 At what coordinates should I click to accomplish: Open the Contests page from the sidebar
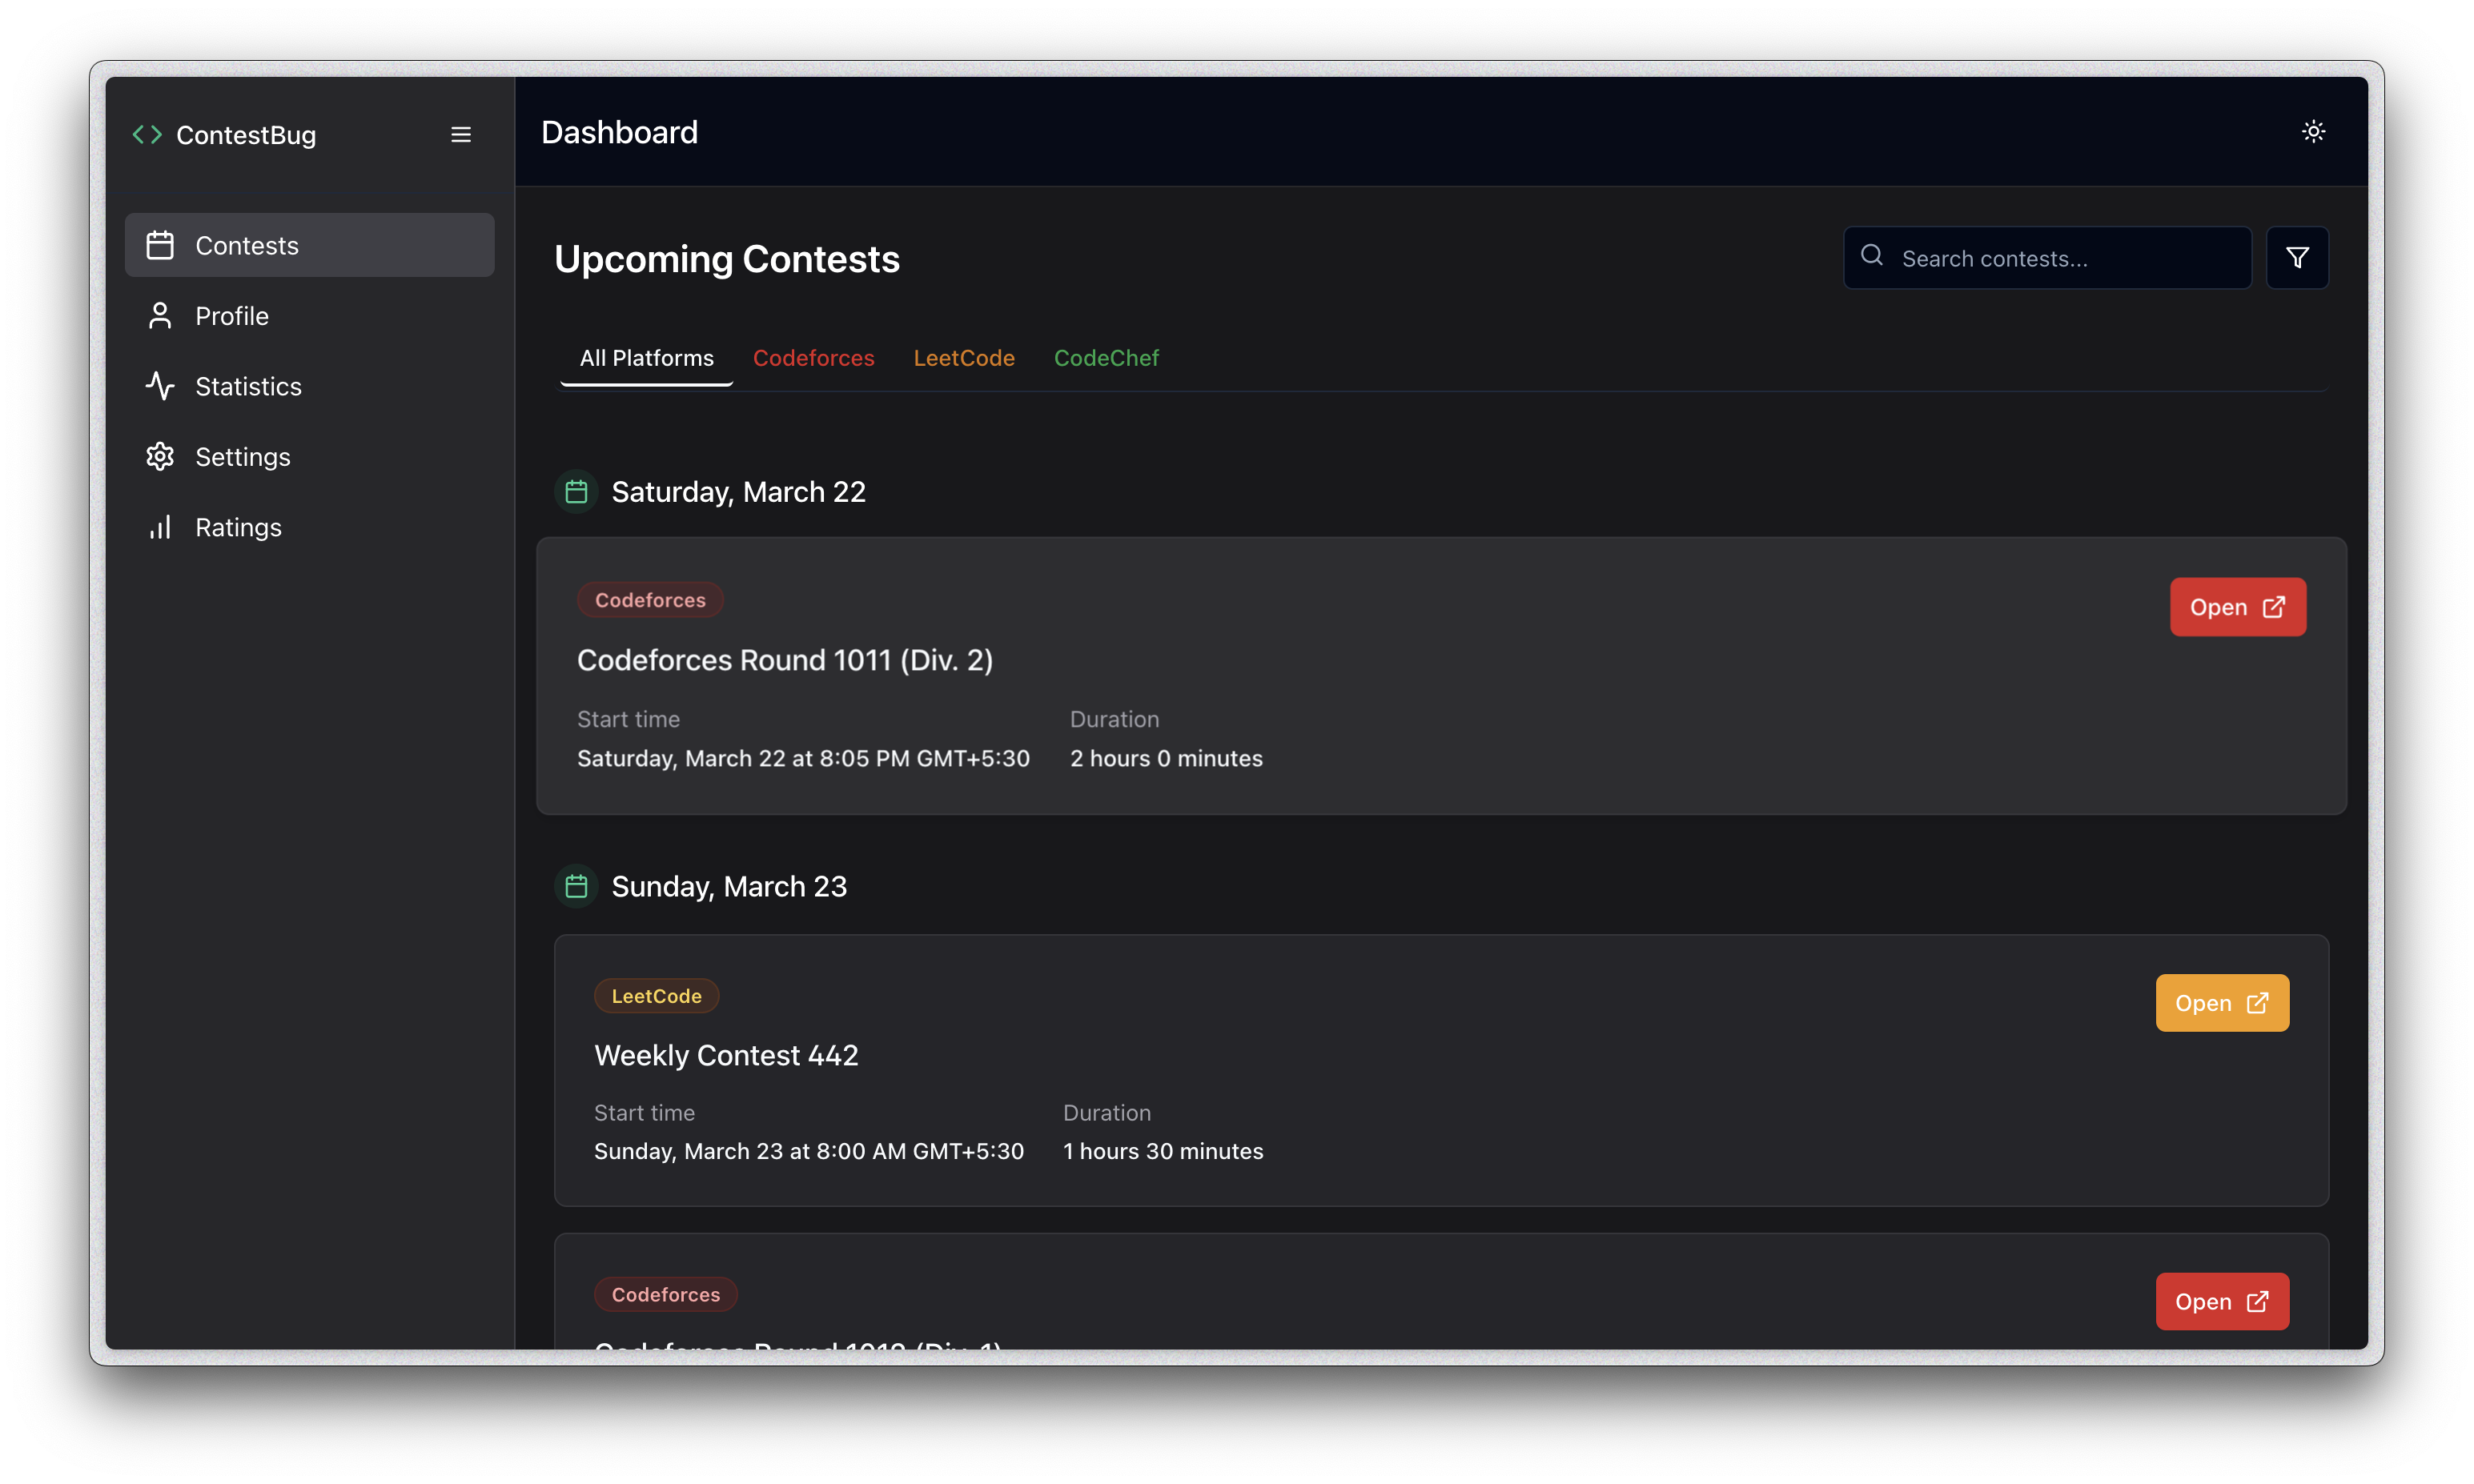[x=310, y=245]
